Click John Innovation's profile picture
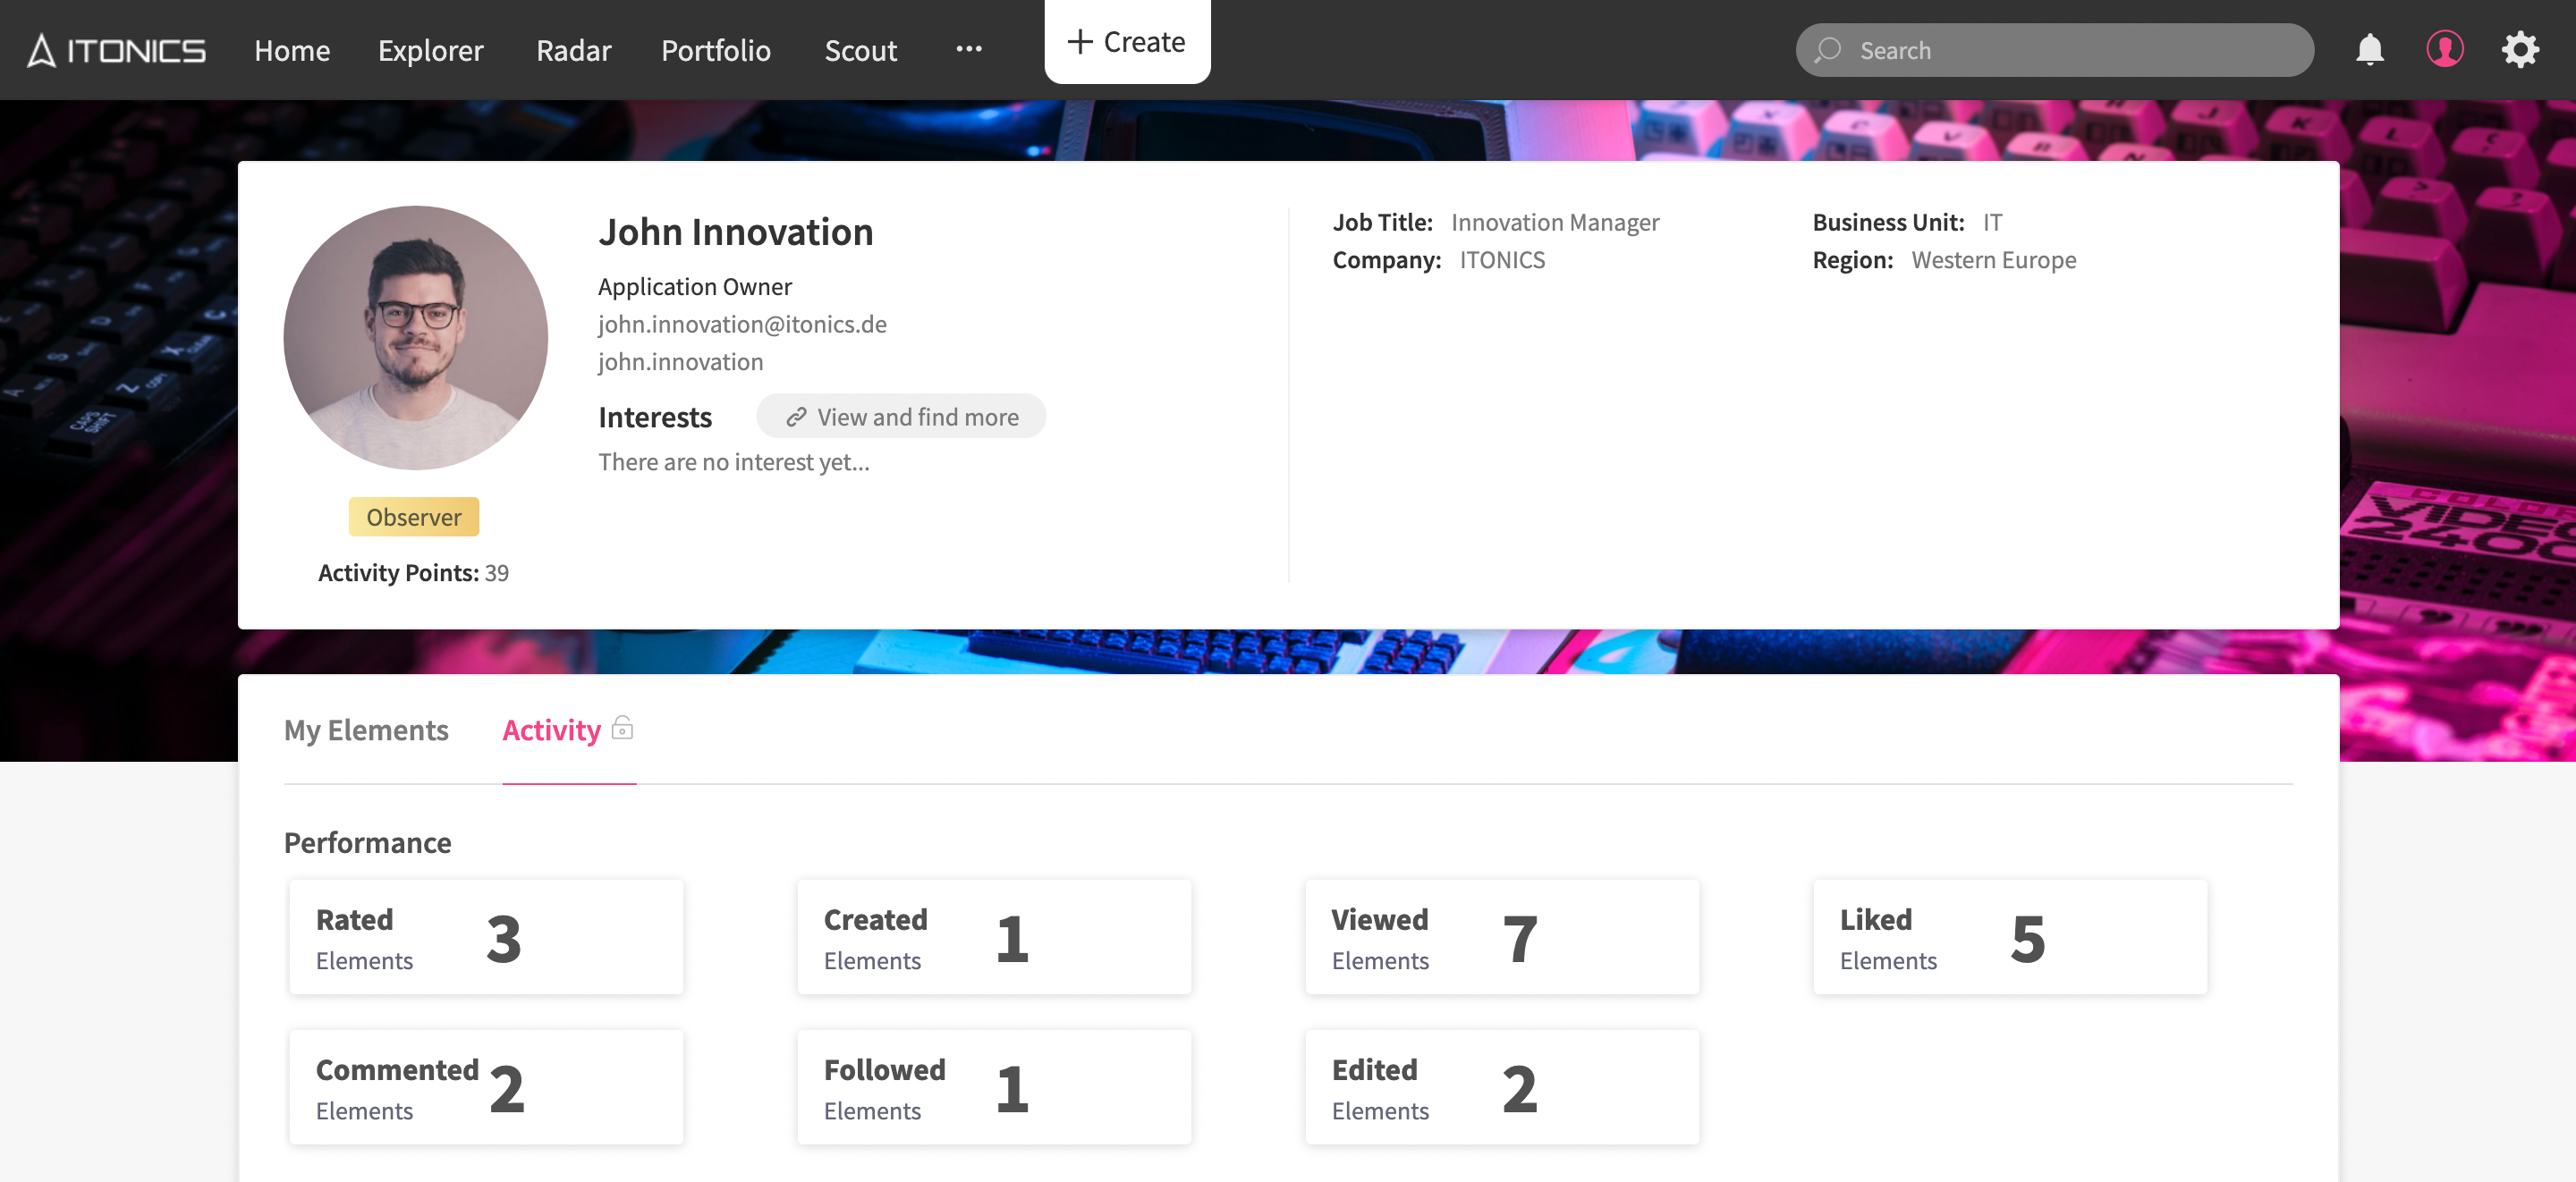Image resolution: width=2576 pixels, height=1182 pixels. (415, 338)
